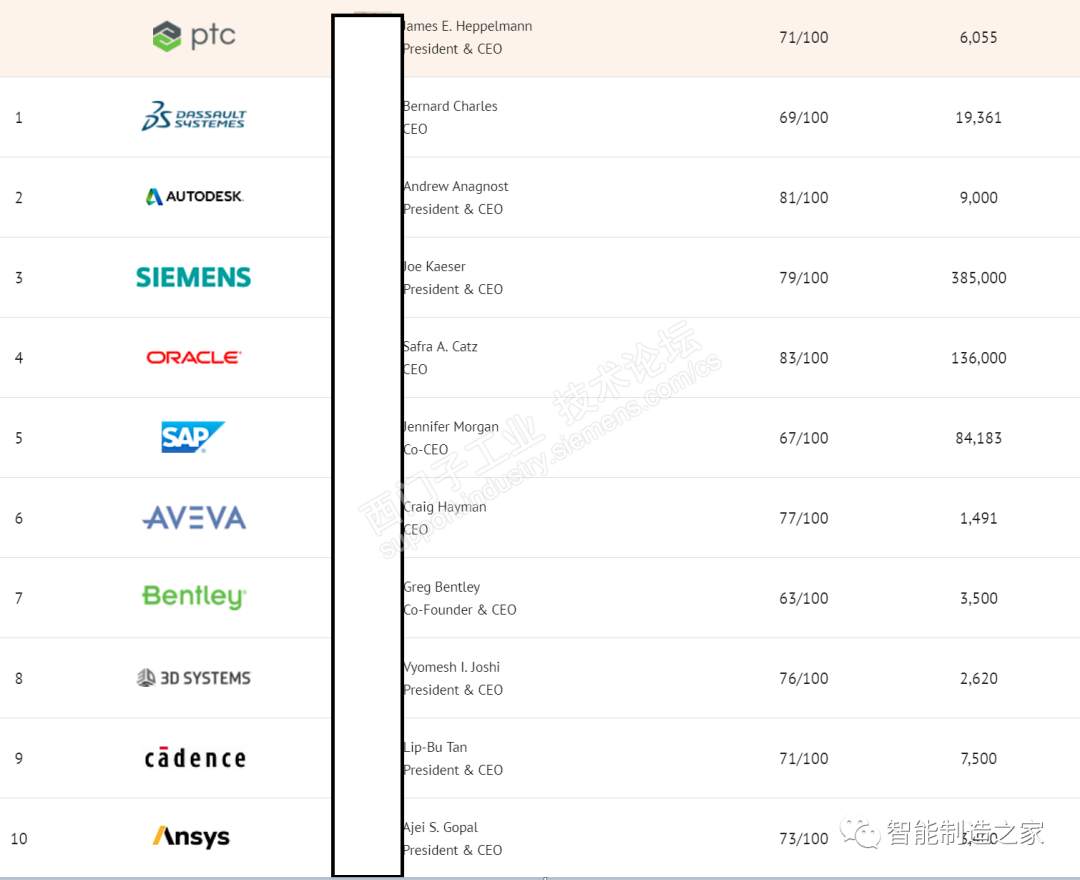Image resolution: width=1080 pixels, height=880 pixels.
Task: Select the Siemens logo
Action: [194, 277]
